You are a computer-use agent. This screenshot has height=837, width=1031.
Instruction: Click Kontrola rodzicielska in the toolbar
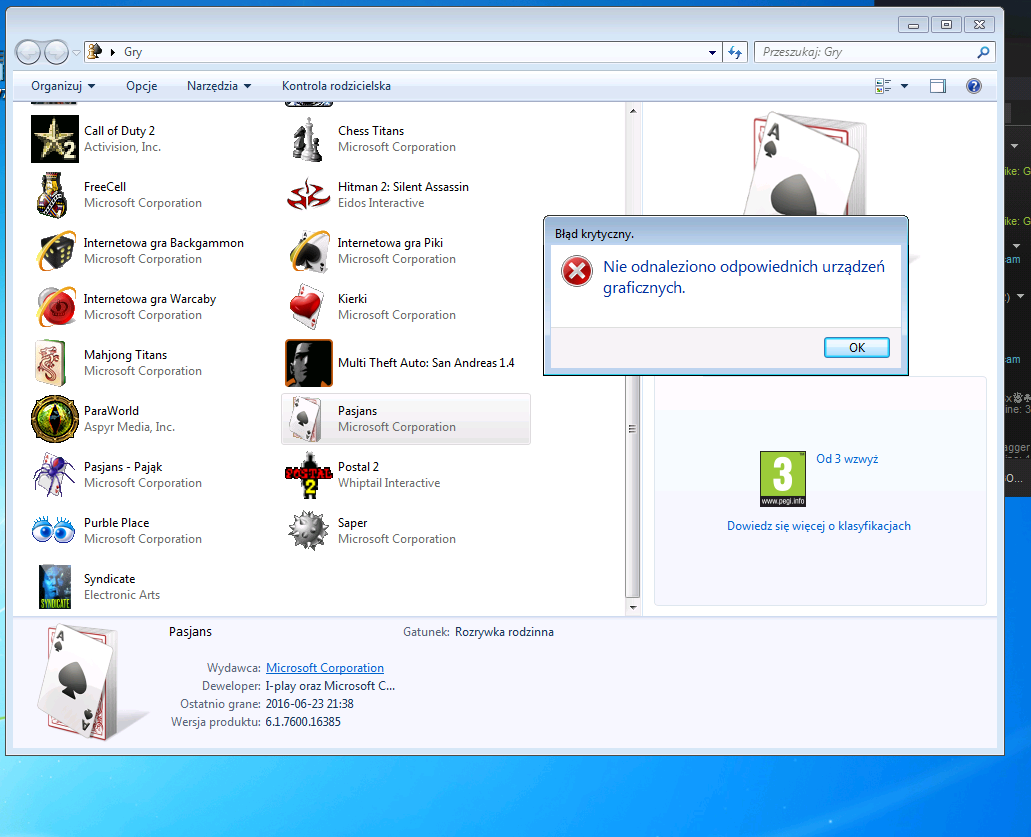336,86
